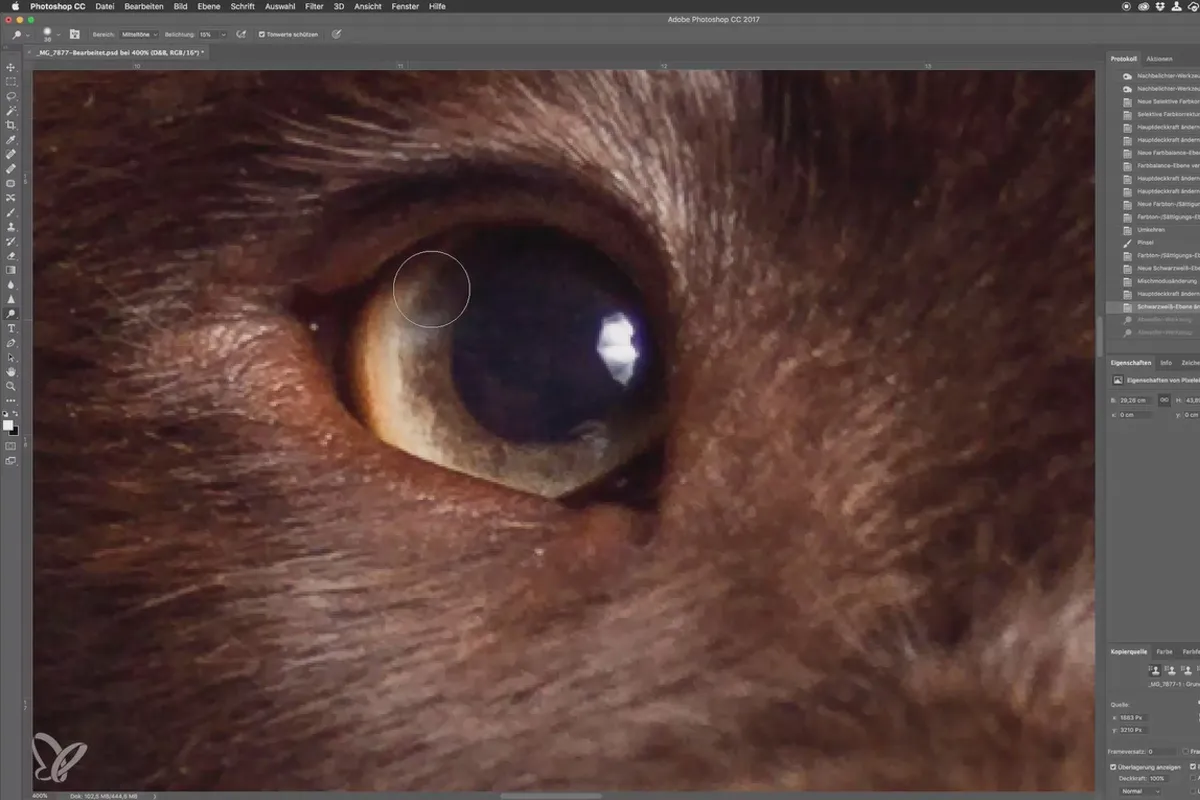The height and width of the screenshot is (800, 1200).
Task: Toggle width-height link in Eigenschaften panel
Action: (x=1164, y=400)
